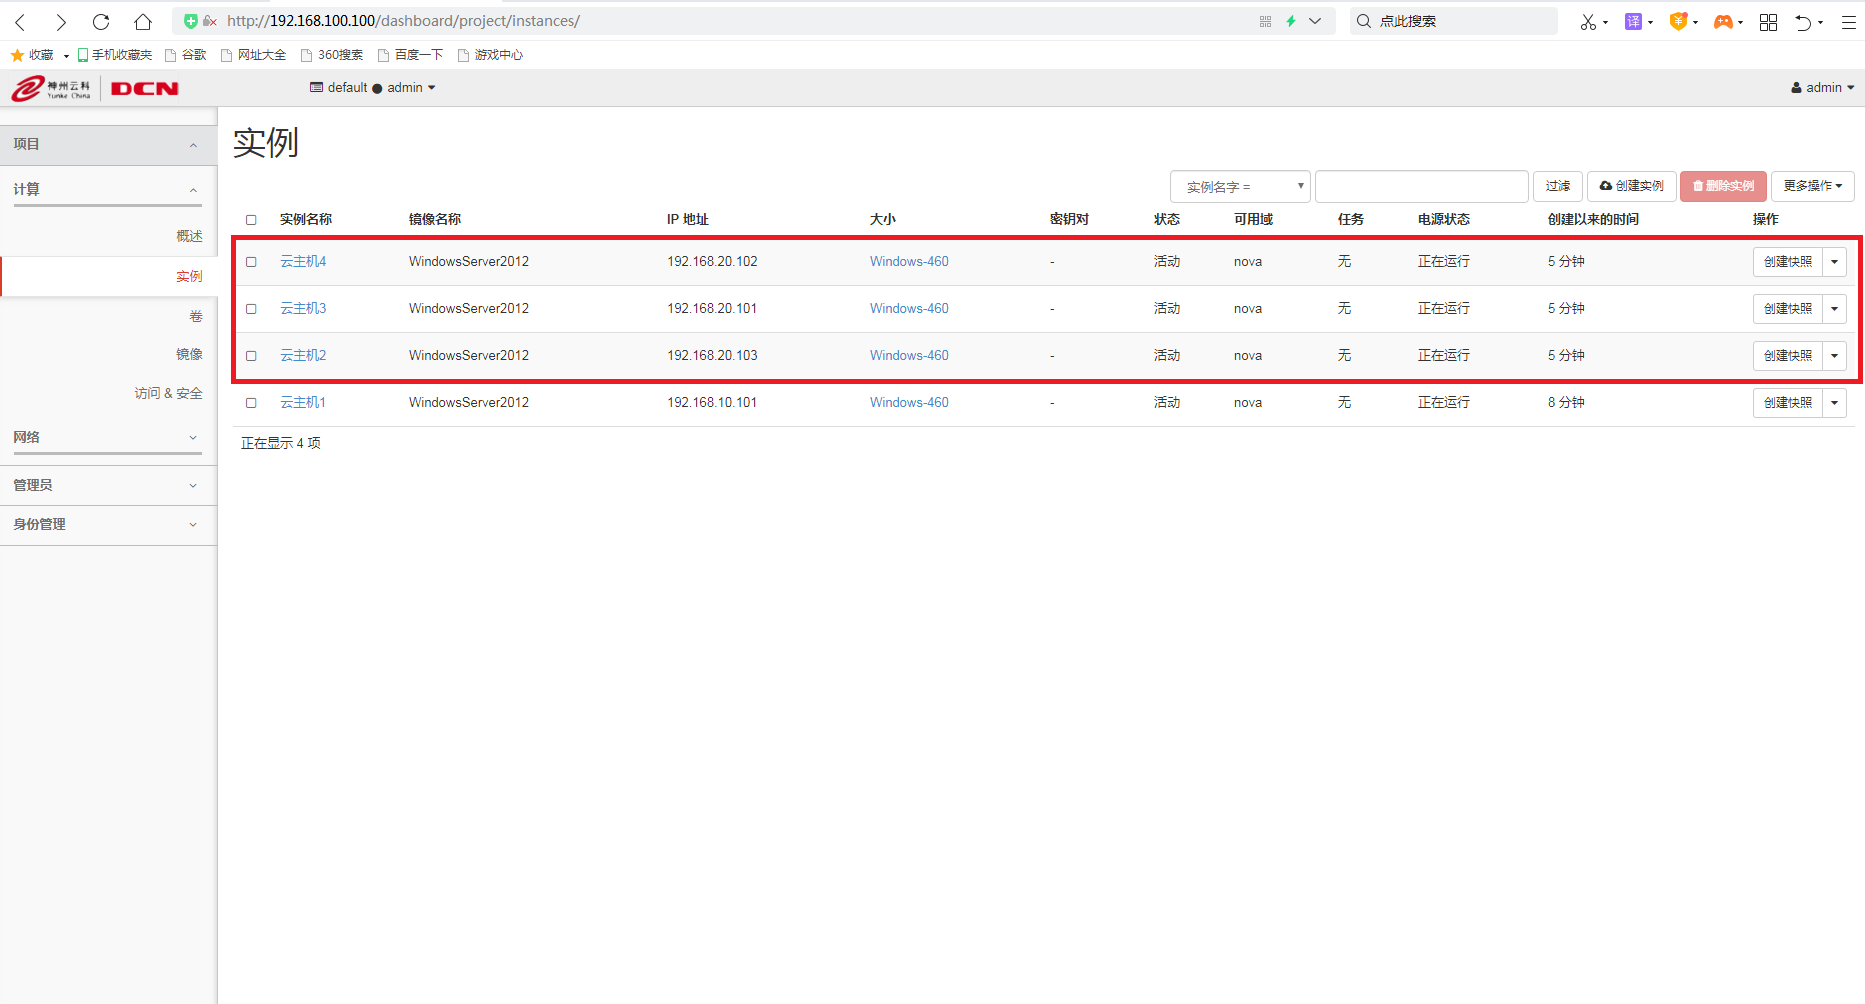Screen dimensions: 1865x1004
Task: Check the box for 云主机3
Action: pyautogui.click(x=251, y=309)
